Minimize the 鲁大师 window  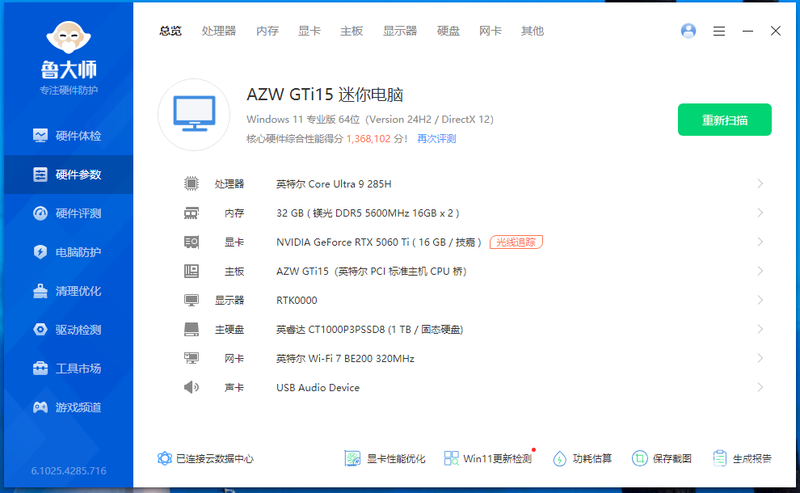click(x=747, y=31)
